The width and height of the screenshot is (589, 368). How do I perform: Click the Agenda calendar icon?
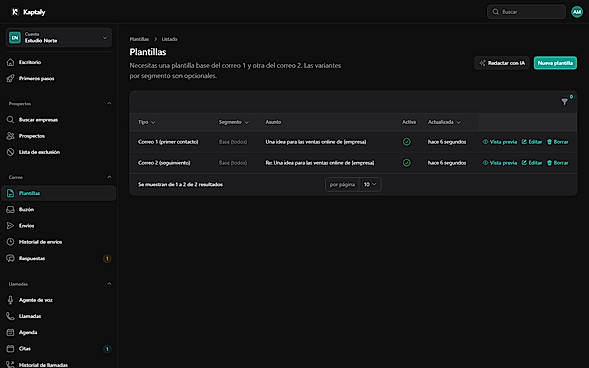(x=11, y=332)
